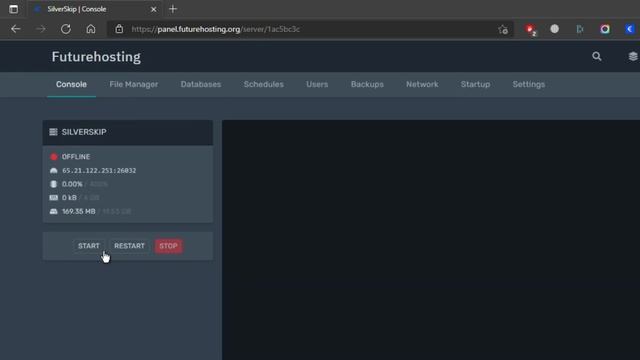Click the RESTART server button
This screenshot has height=360, width=640.
pyautogui.click(x=129, y=246)
